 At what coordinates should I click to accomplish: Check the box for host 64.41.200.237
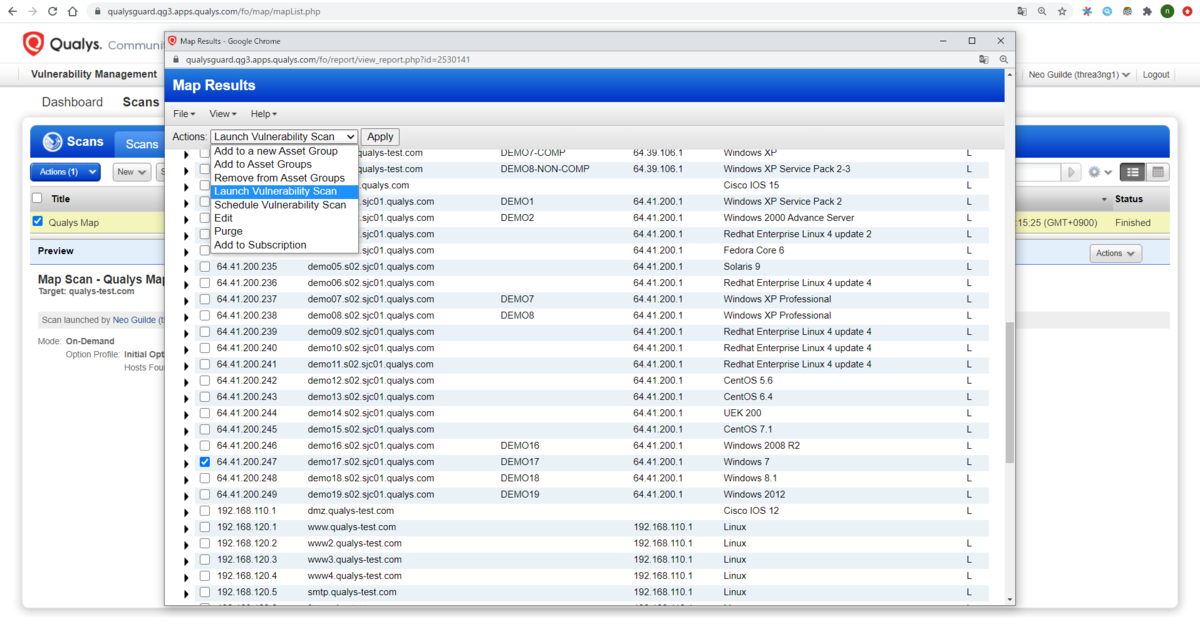(205, 299)
